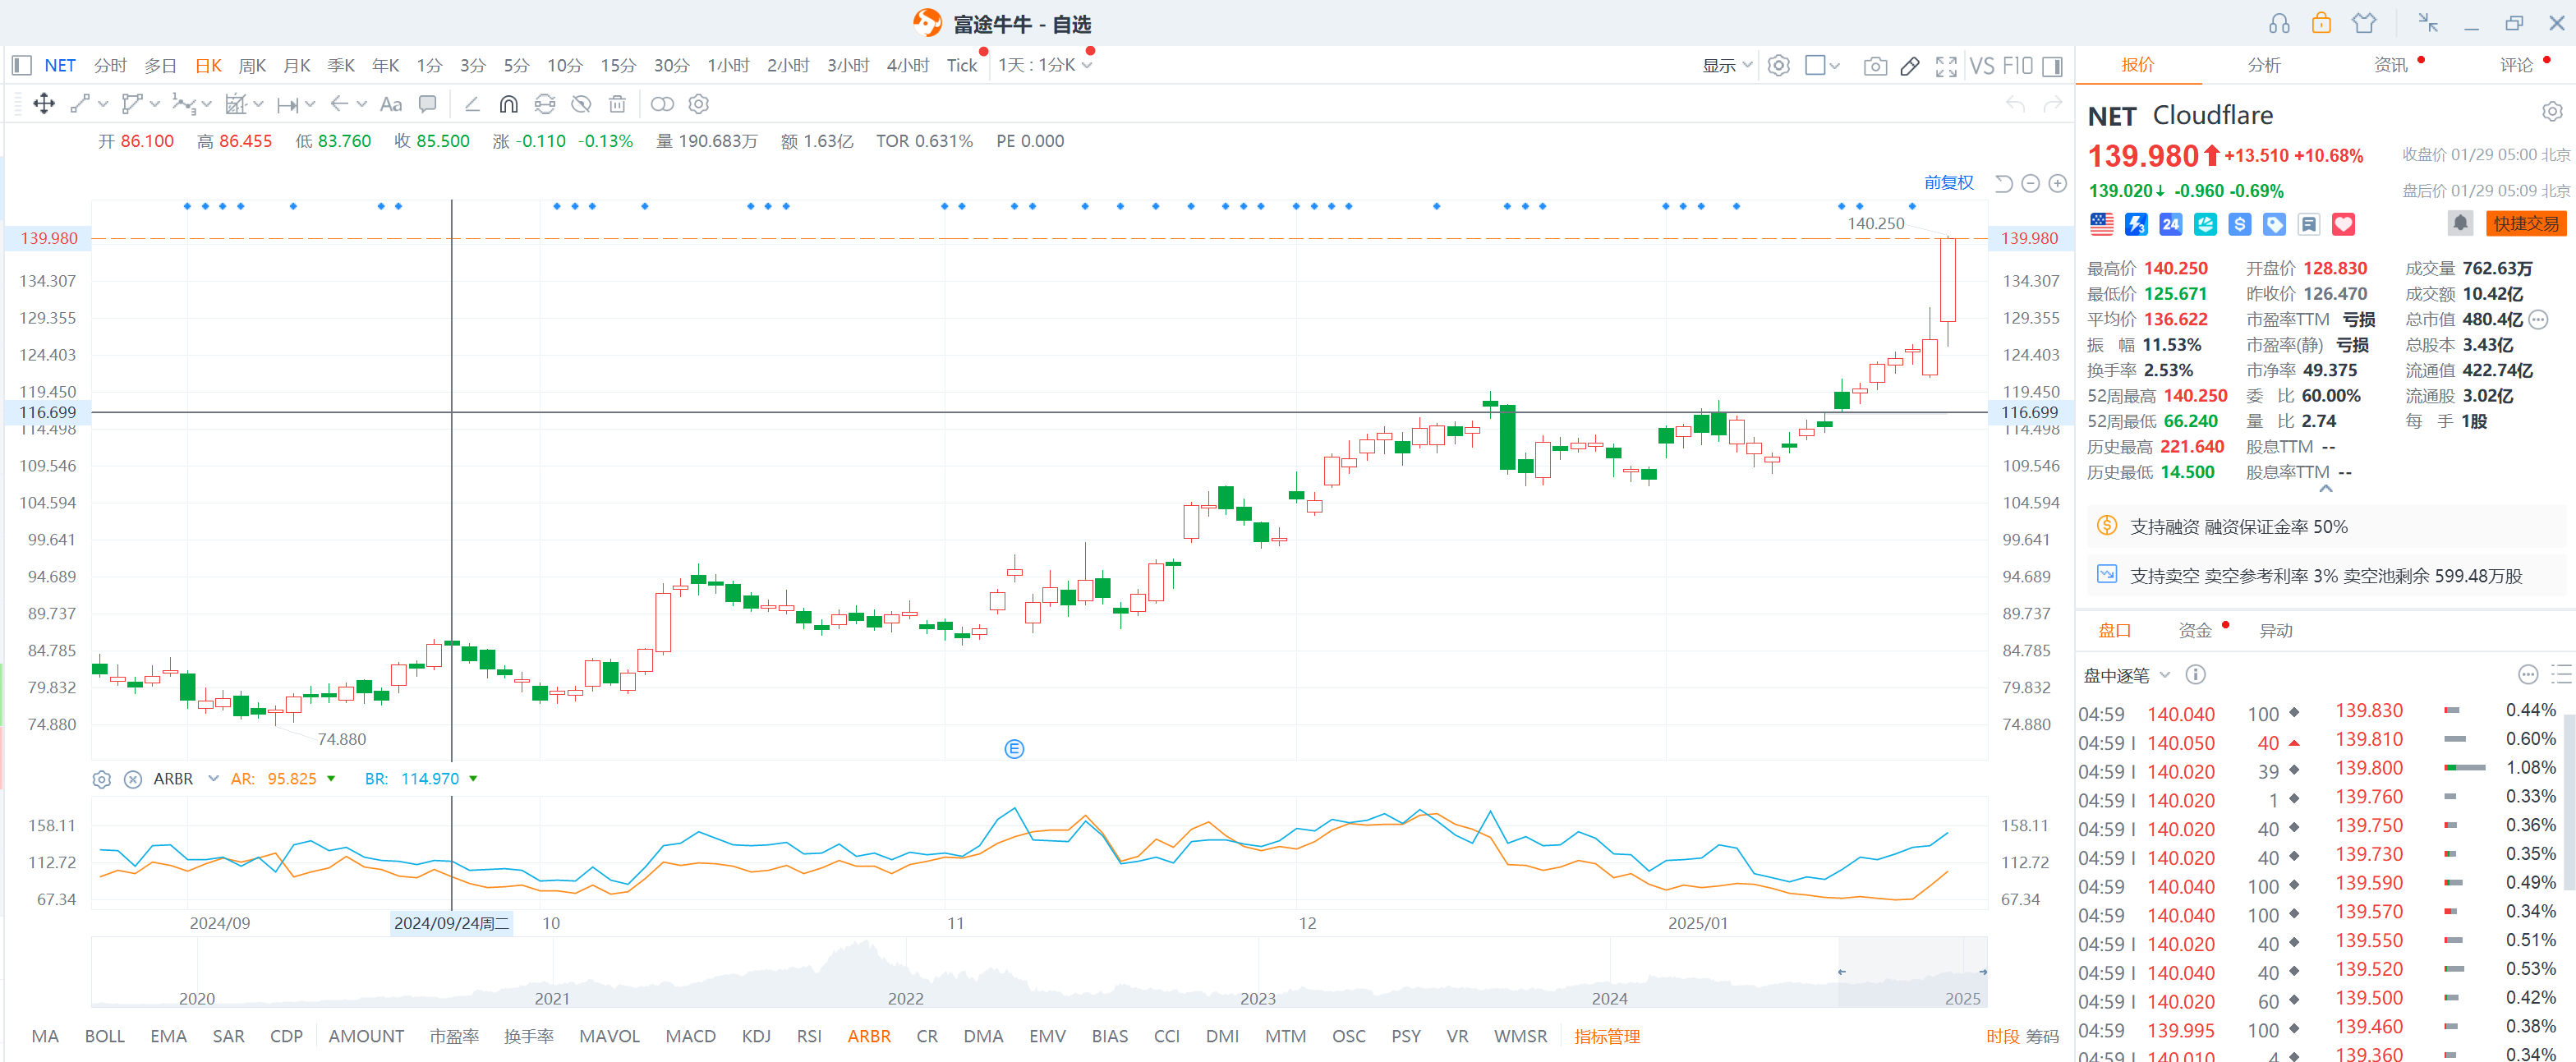Zoom in chart with plus circle
Viewport: 2576px width, 1062px height.
point(2057,183)
